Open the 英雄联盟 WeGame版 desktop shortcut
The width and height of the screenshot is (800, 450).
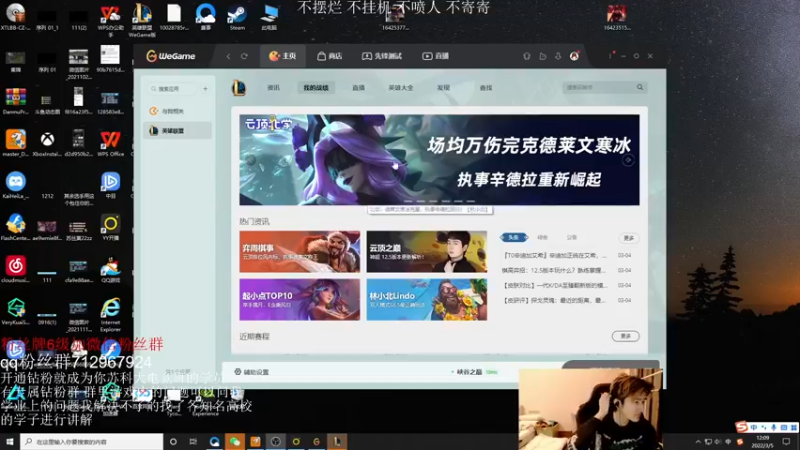142,19
